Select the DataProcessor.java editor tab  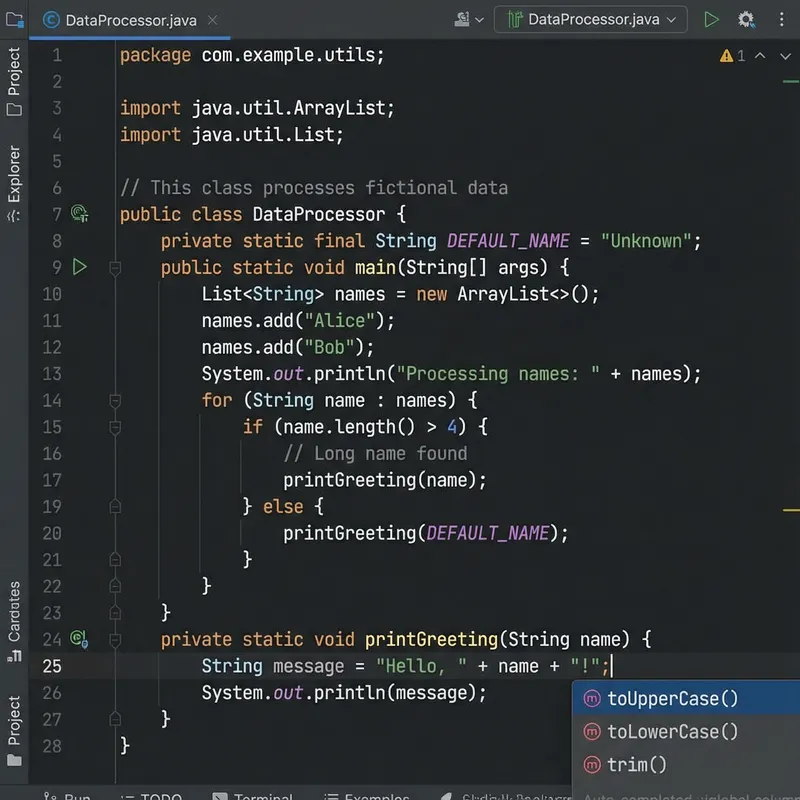130,19
